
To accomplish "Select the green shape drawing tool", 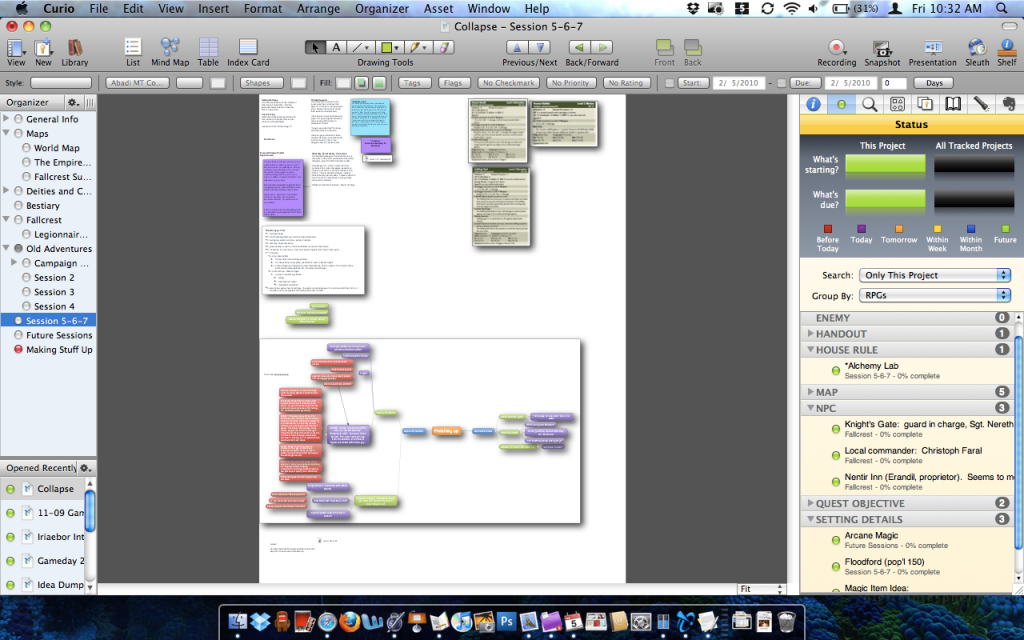I will pyautogui.click(x=389, y=48).
